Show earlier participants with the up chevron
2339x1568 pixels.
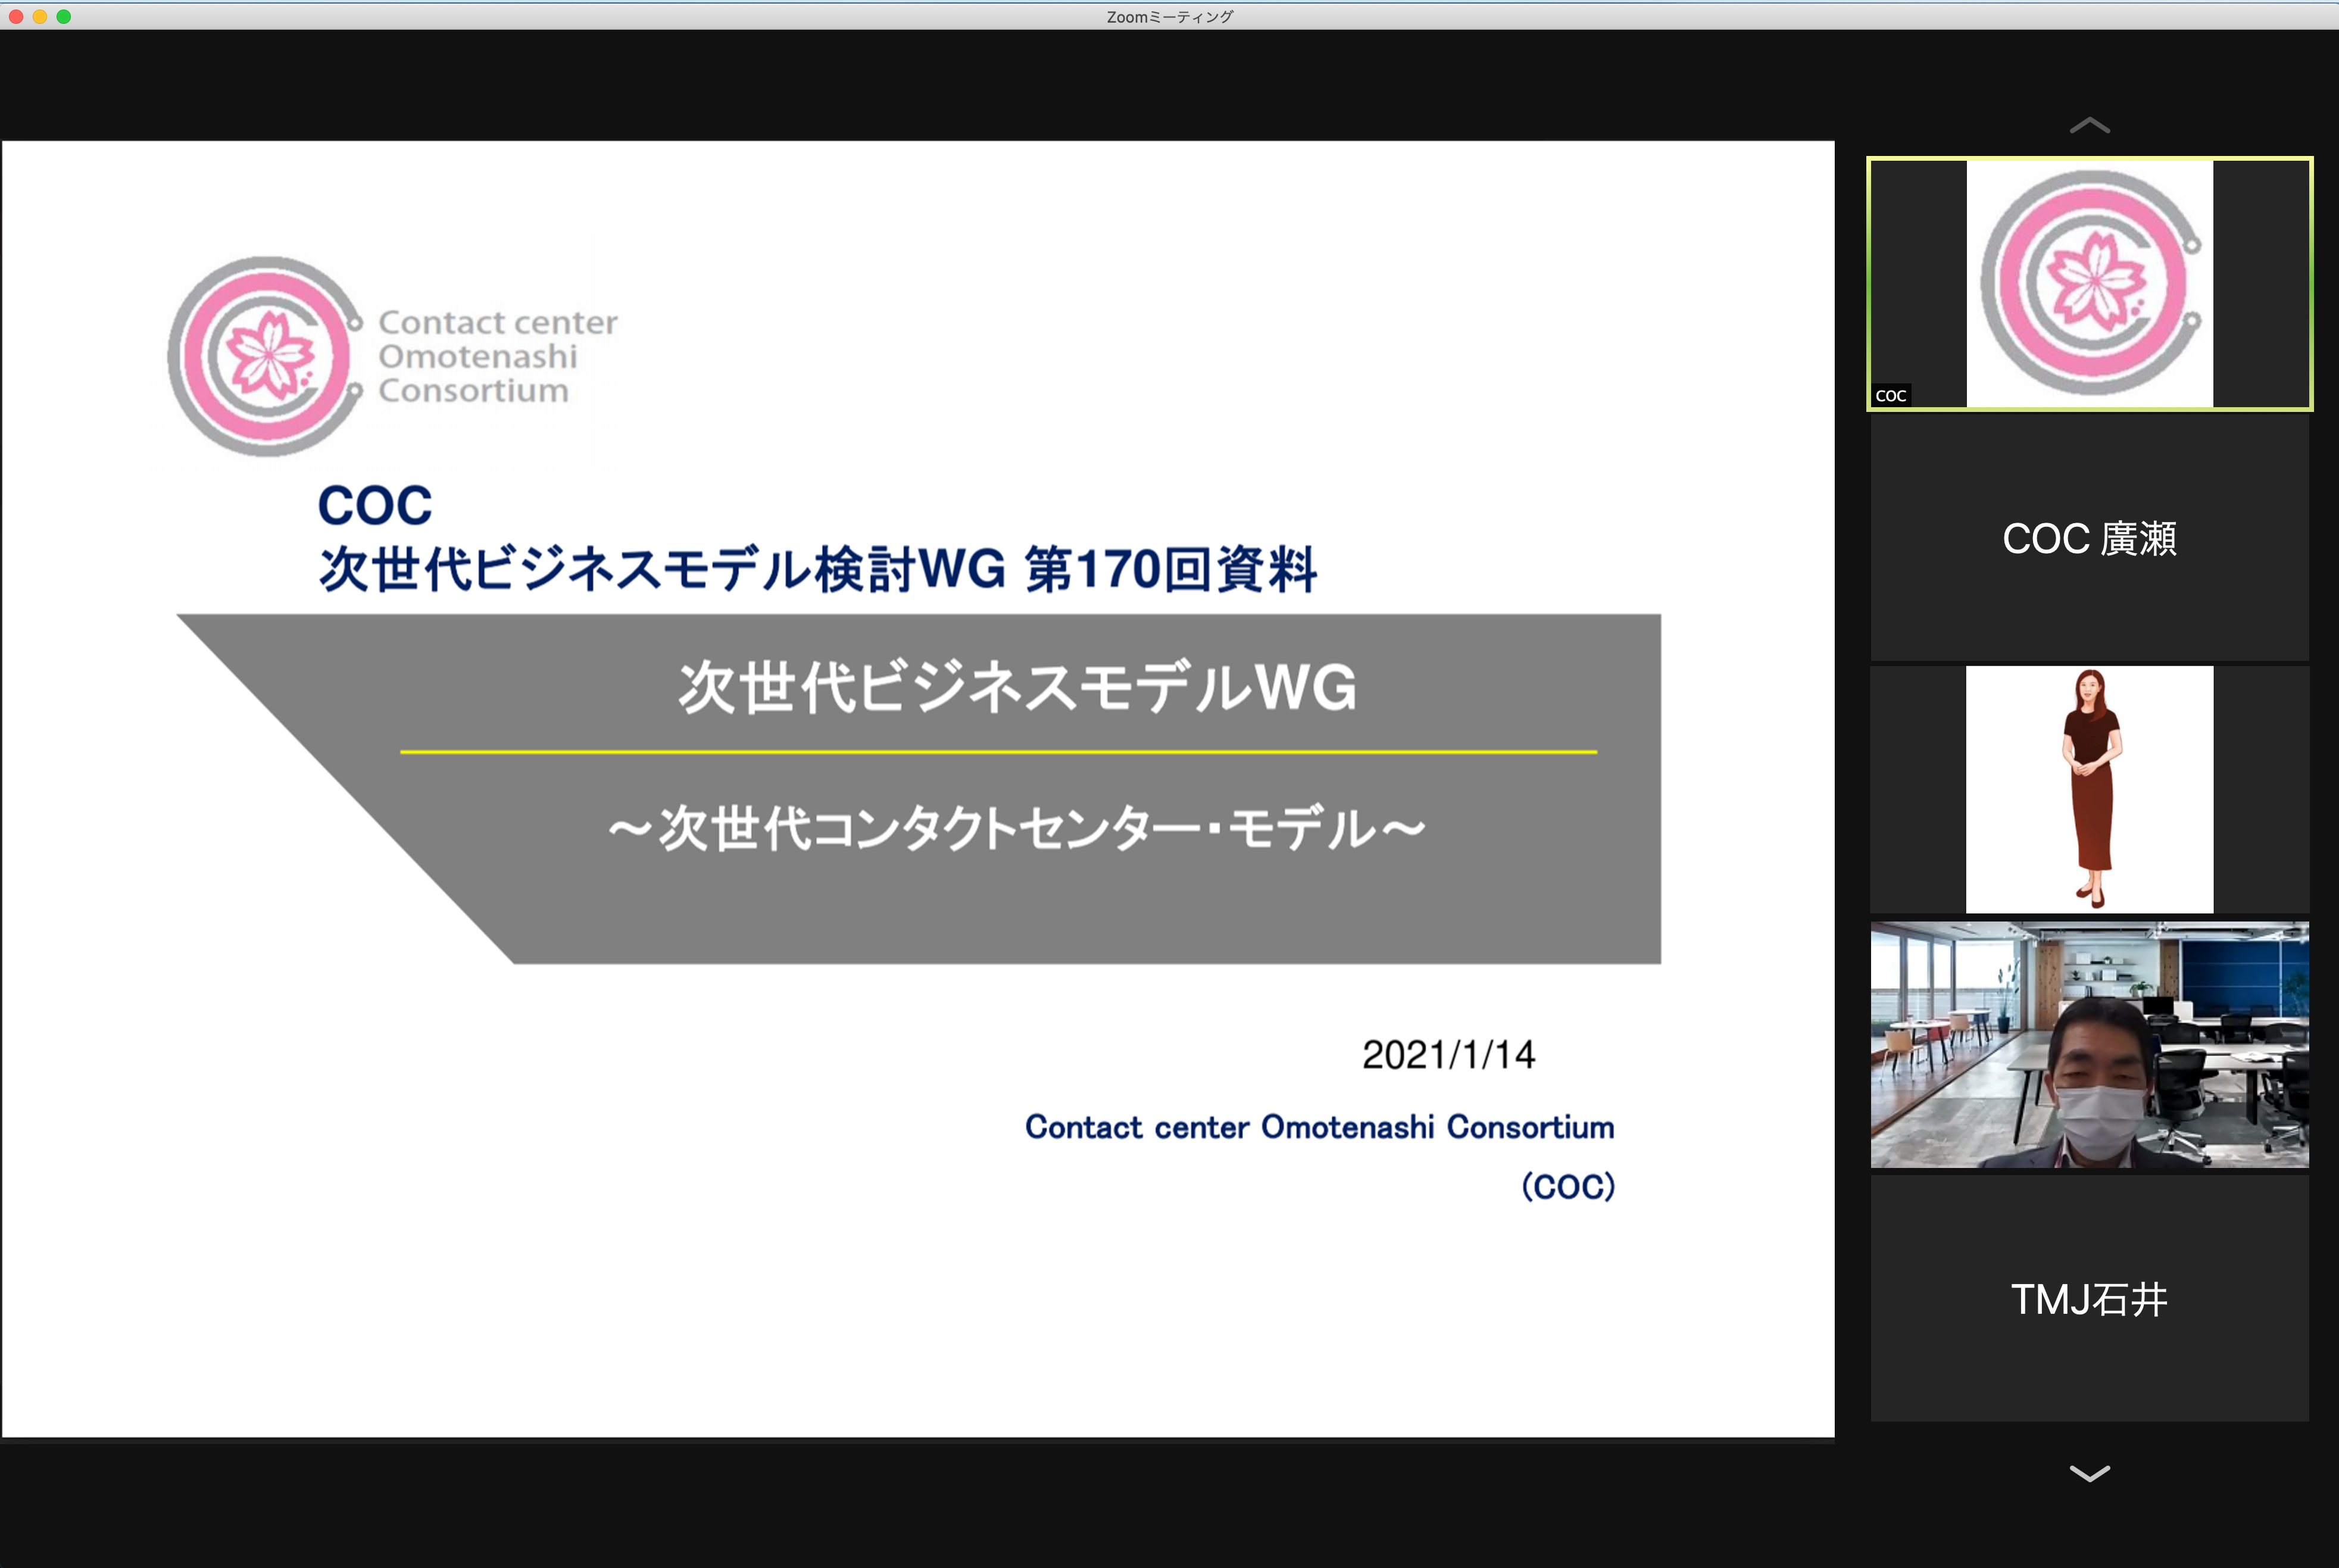tap(2089, 125)
